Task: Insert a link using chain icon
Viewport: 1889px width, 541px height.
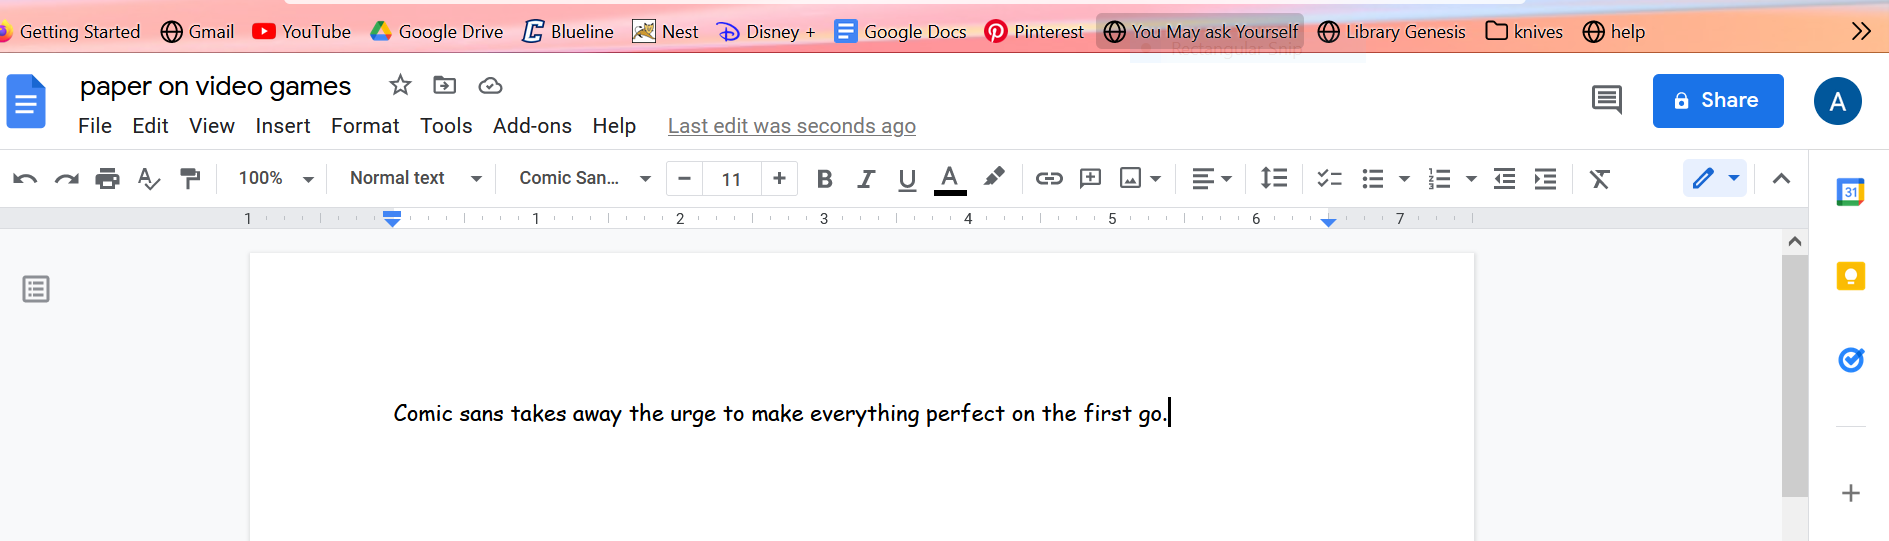Action: point(1049,179)
